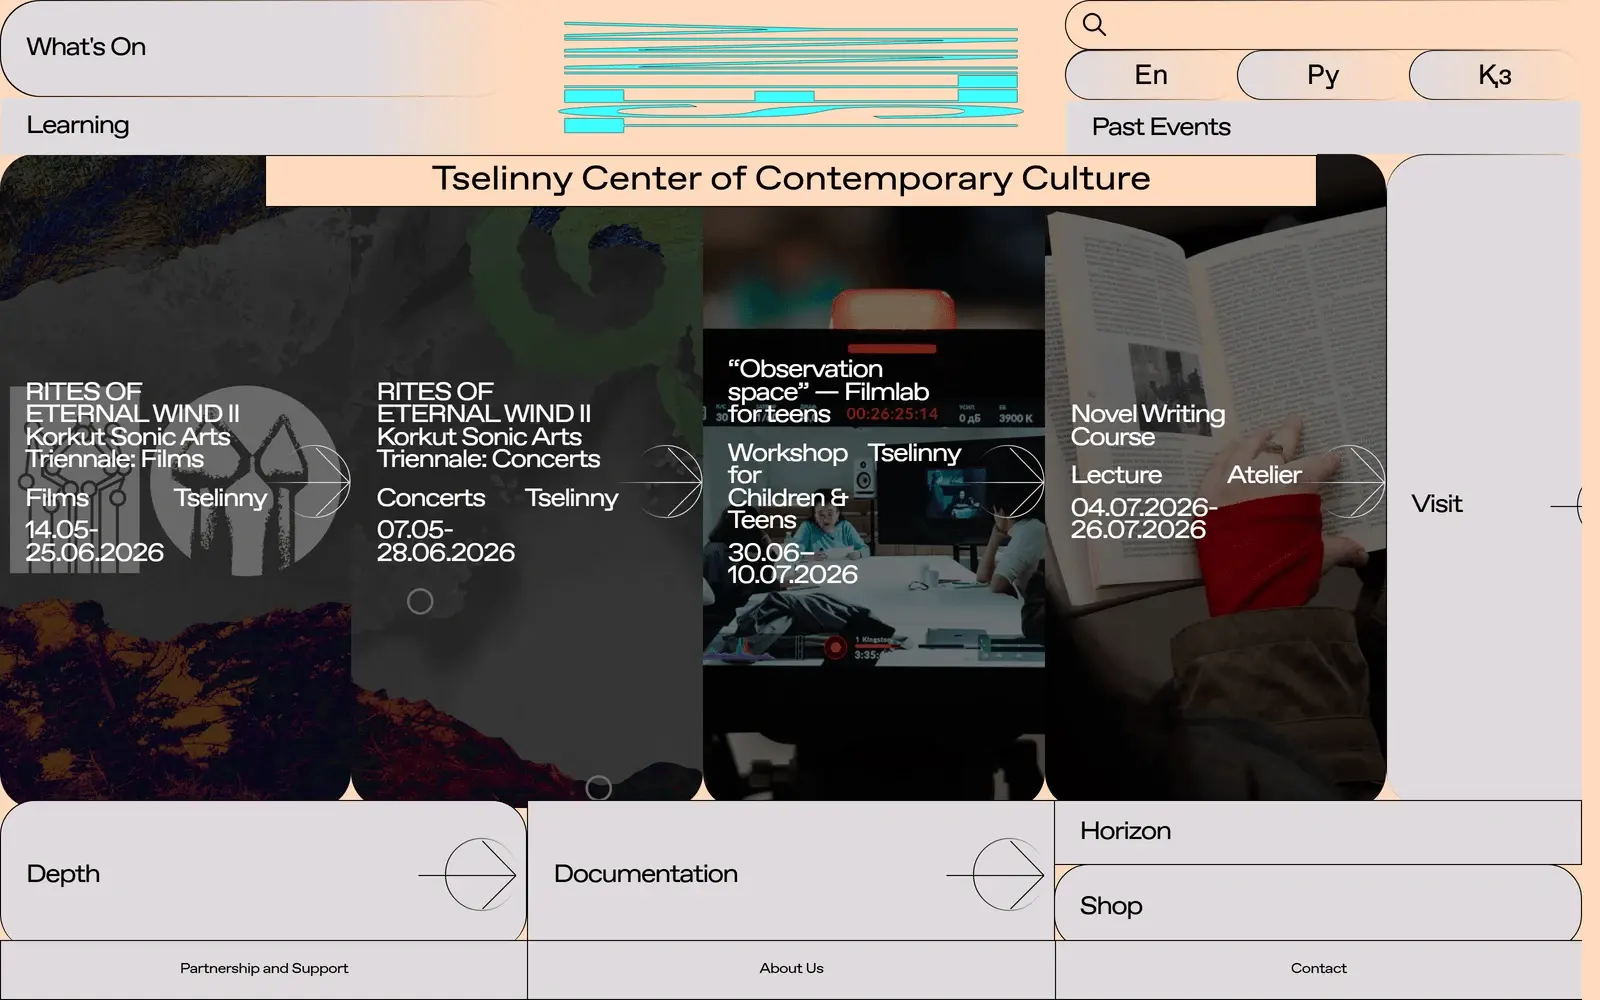This screenshot has width=1600, height=1000.
Task: Click the search magnifier icon
Action: (x=1094, y=25)
